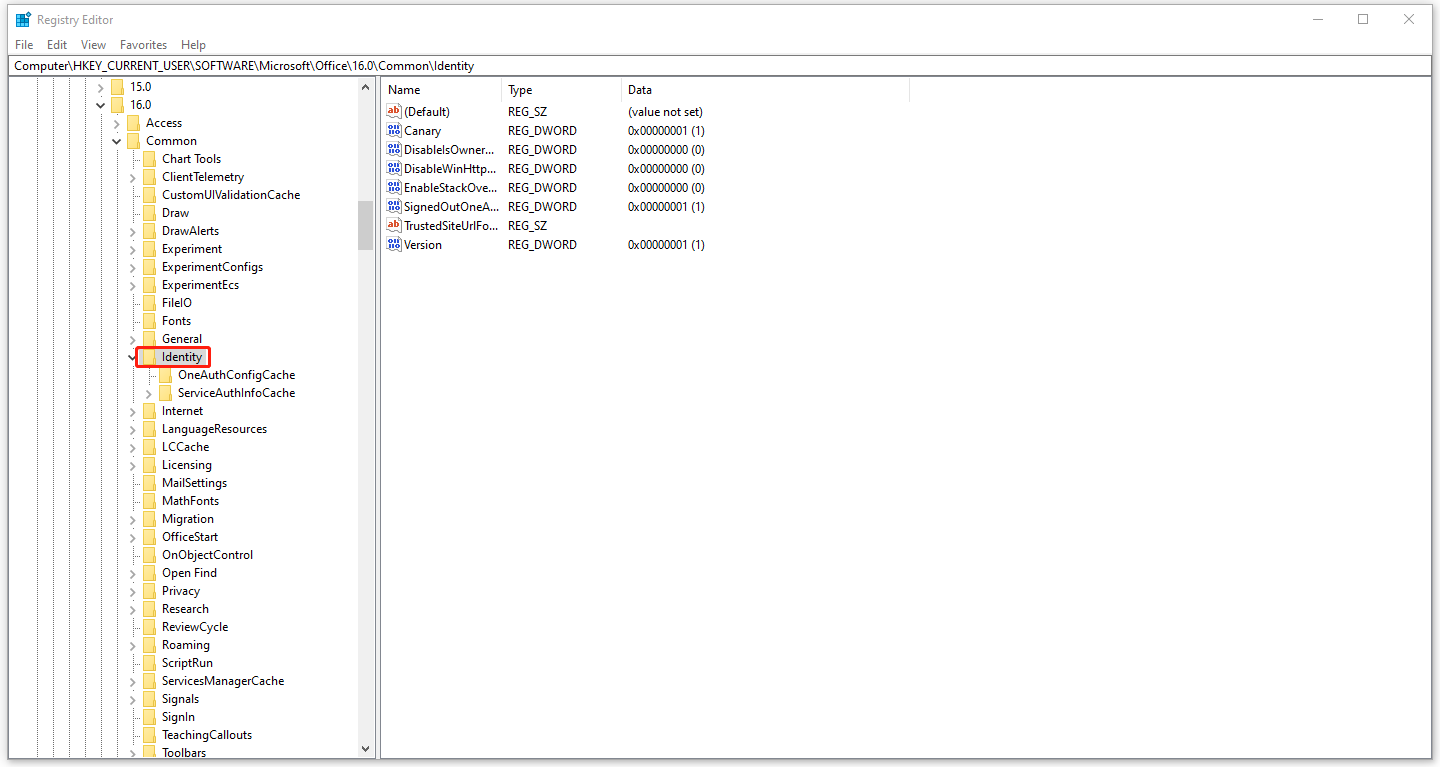Open the Edit menu
The width and height of the screenshot is (1440, 767).
tap(57, 45)
